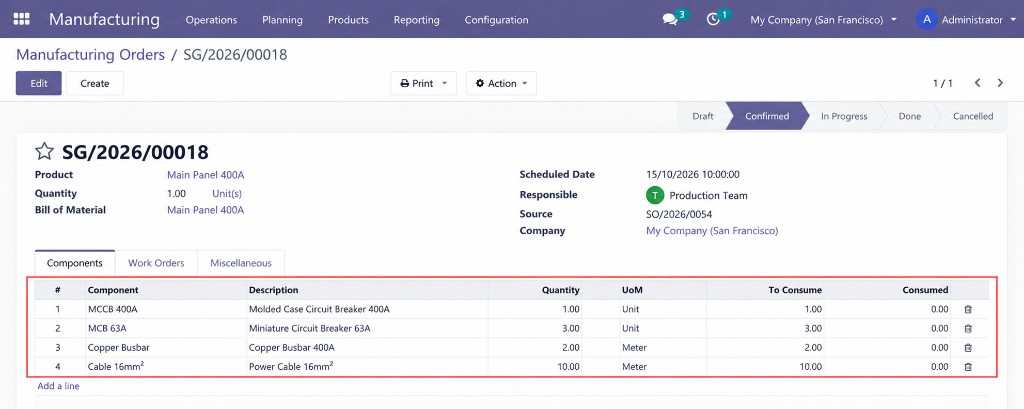The height and width of the screenshot is (409, 1024).
Task: Click the Unit(s) unit of measure link
Action: (227, 193)
